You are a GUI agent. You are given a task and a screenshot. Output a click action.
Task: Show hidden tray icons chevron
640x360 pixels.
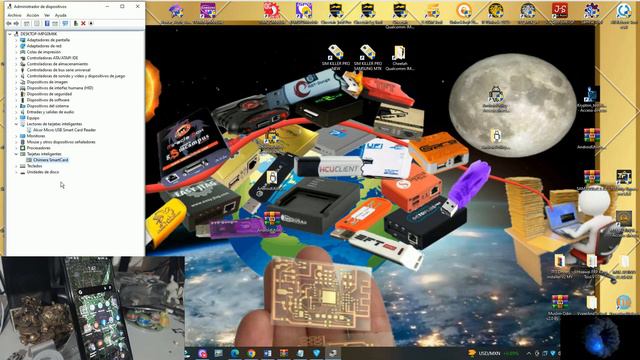pos(528,353)
